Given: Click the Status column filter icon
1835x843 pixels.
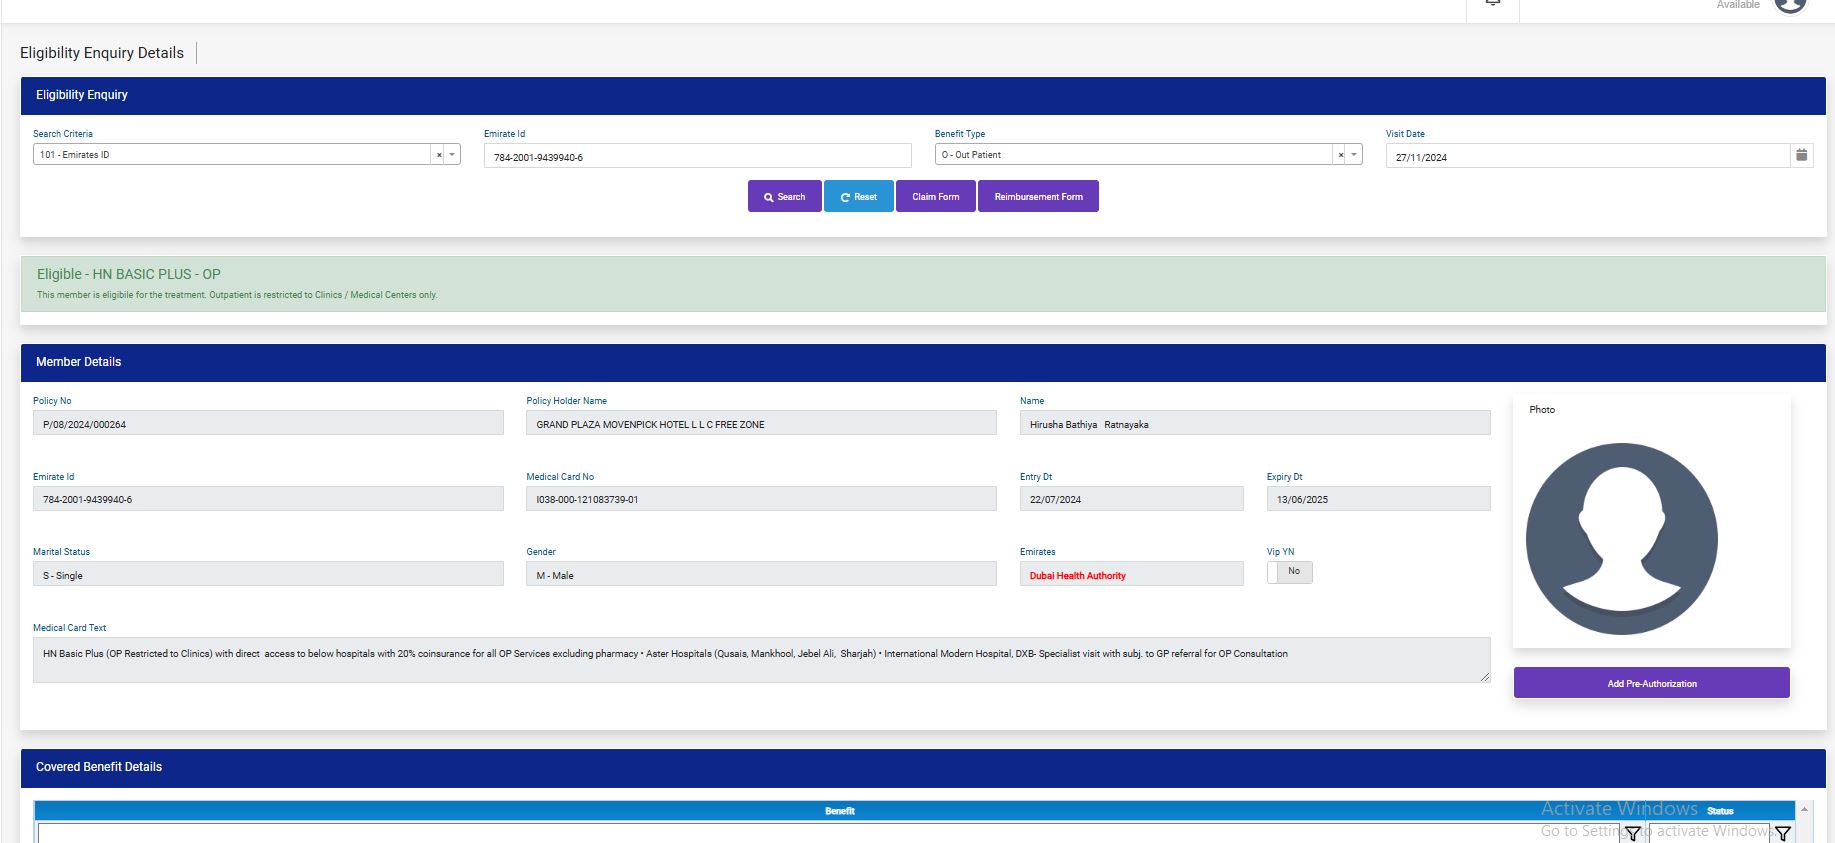Looking at the screenshot, I should click(x=1782, y=833).
